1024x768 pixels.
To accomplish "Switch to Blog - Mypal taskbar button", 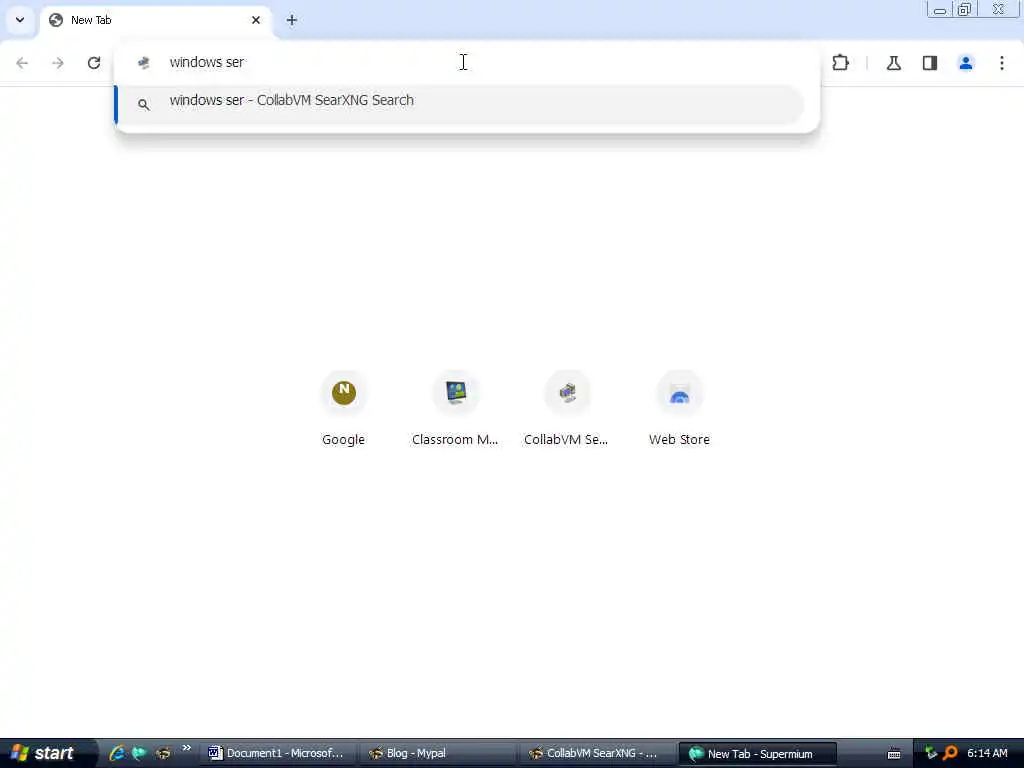I will [438, 753].
